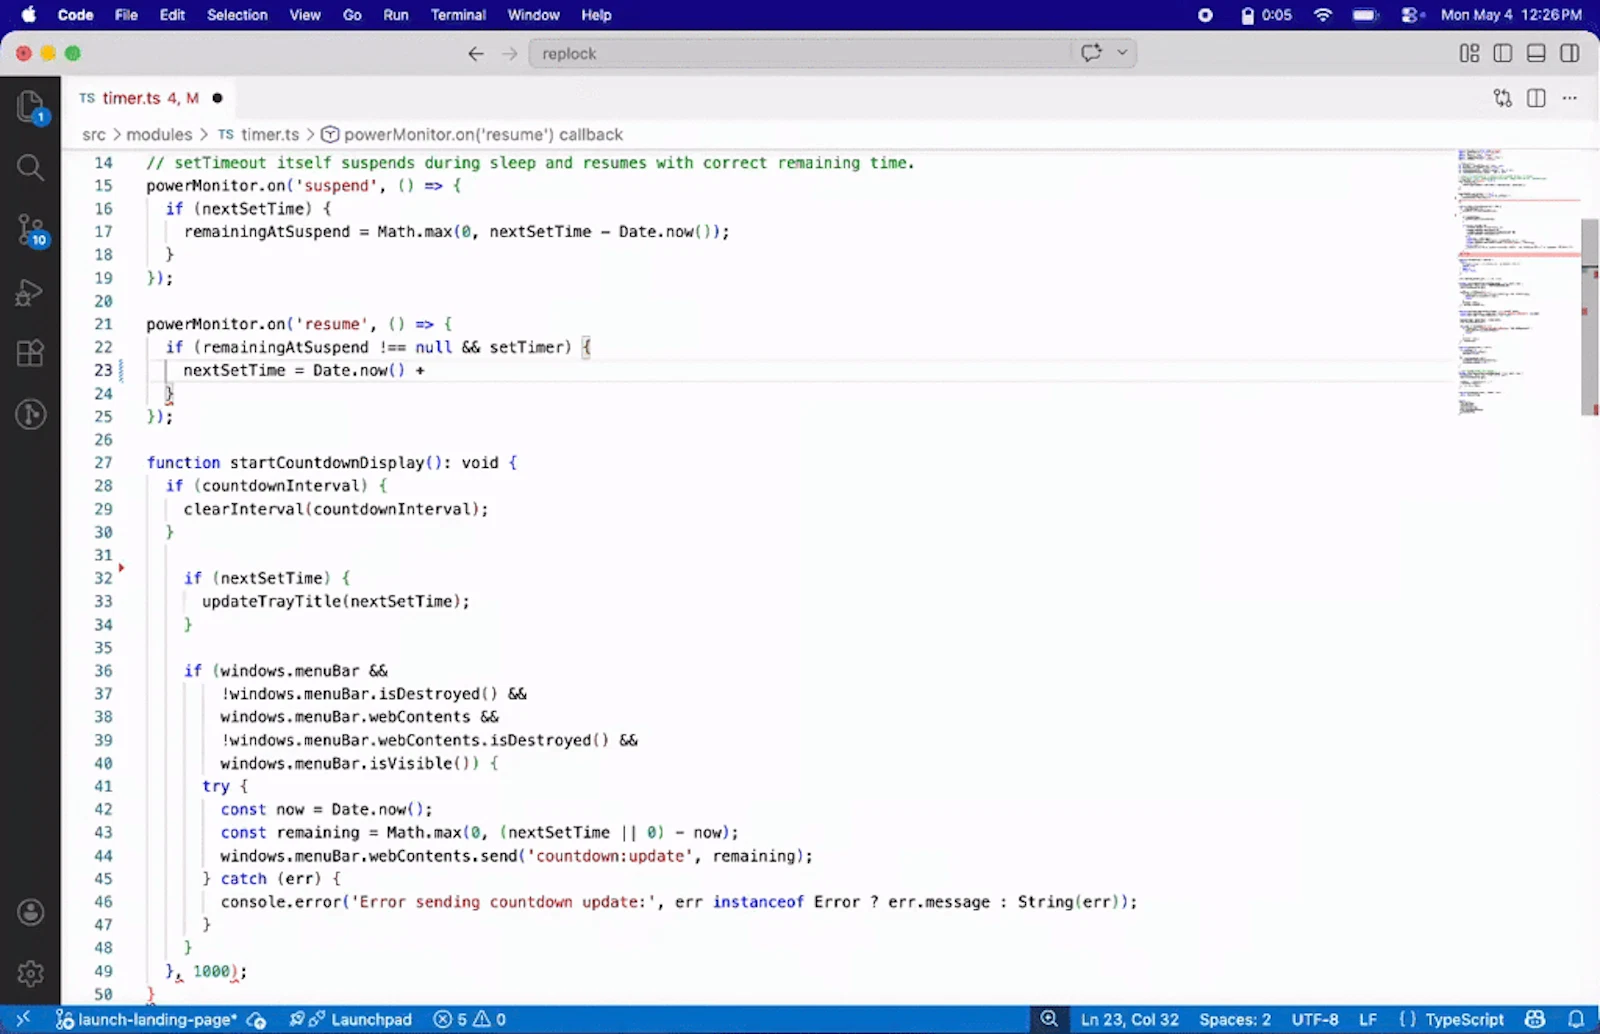Open the remote window indicator in status bar
This screenshot has width=1600, height=1034.
pyautogui.click(x=23, y=1020)
